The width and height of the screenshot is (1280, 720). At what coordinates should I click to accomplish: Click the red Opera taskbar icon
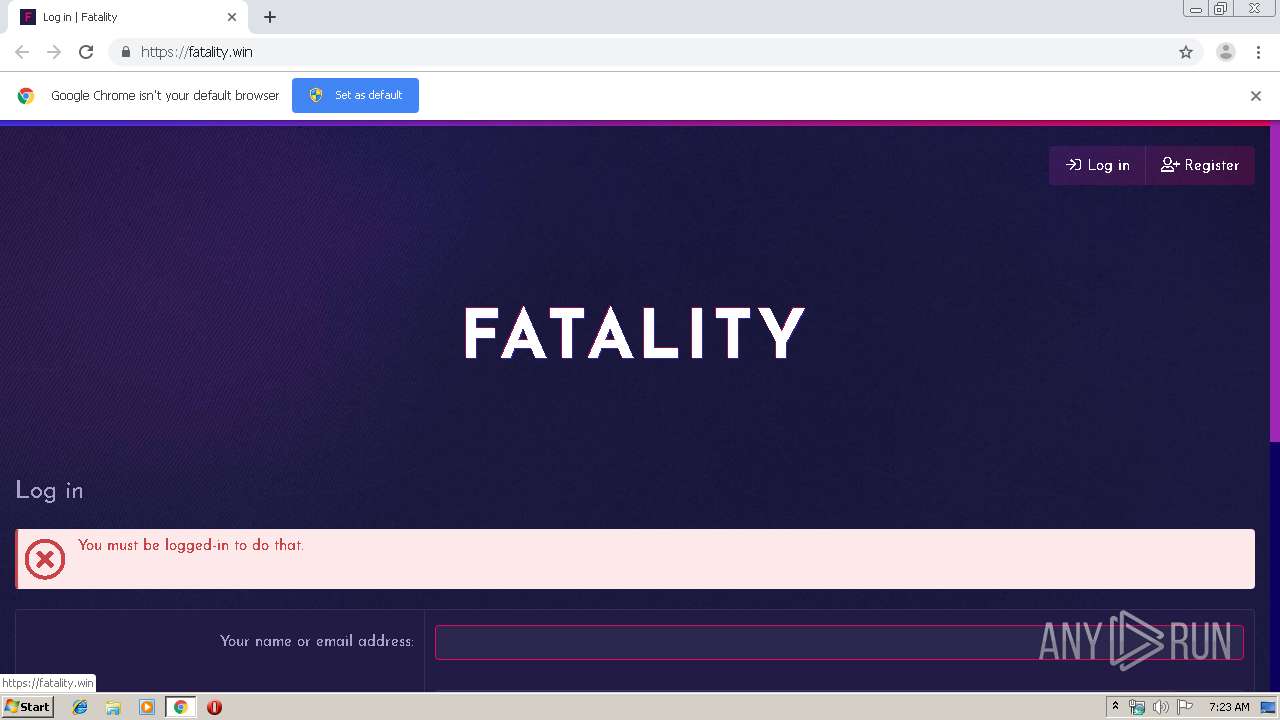214,707
